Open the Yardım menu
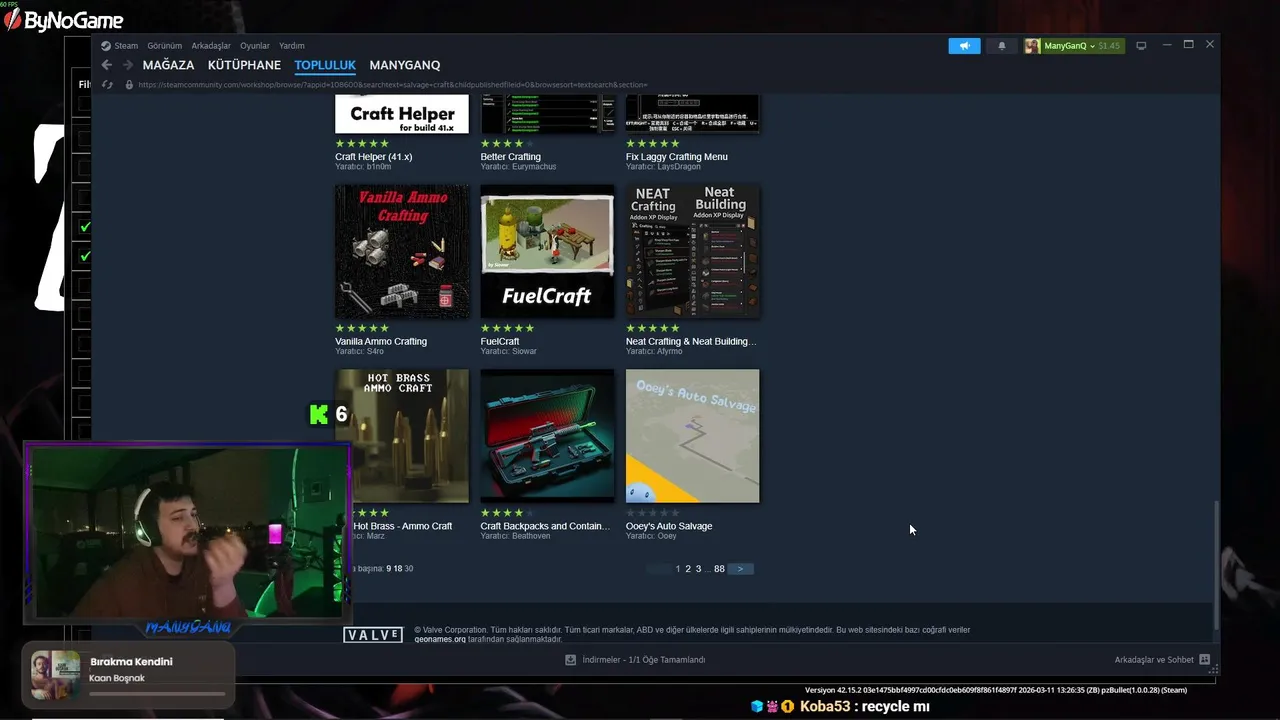1280x720 pixels. click(292, 45)
